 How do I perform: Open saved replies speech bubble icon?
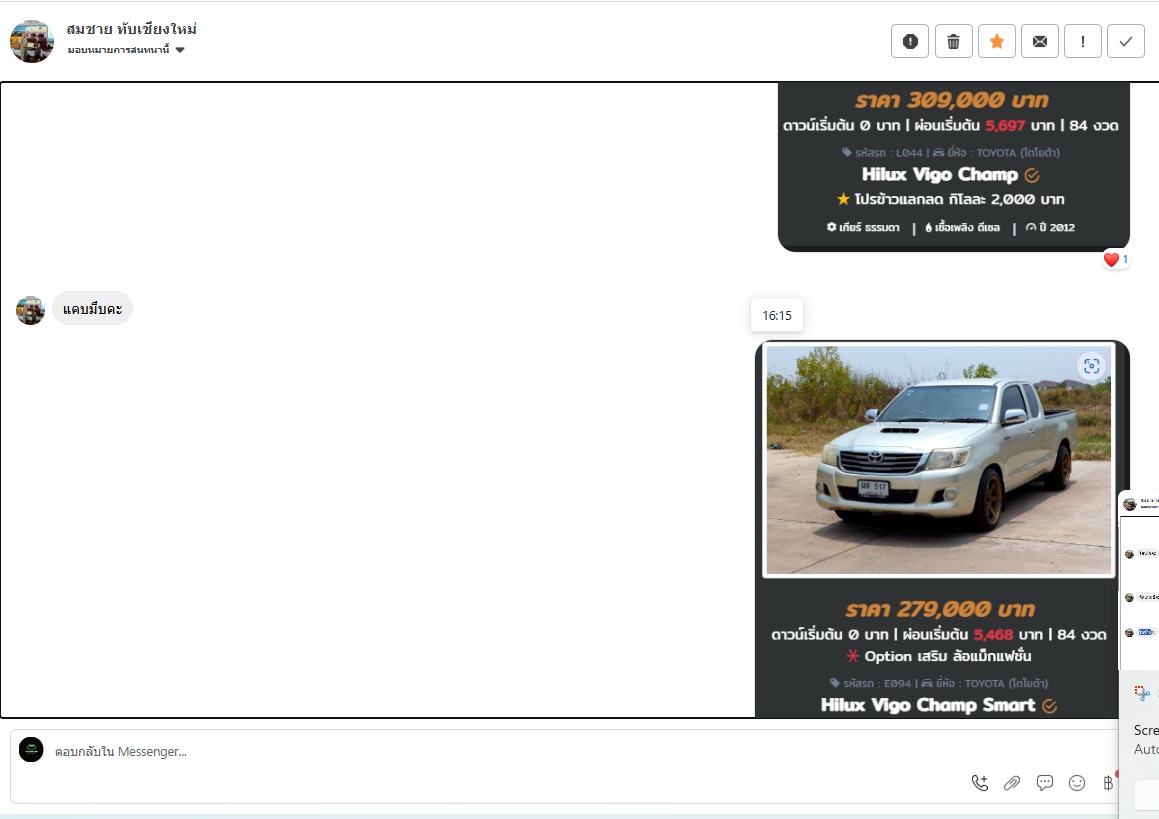pyautogui.click(x=1045, y=783)
